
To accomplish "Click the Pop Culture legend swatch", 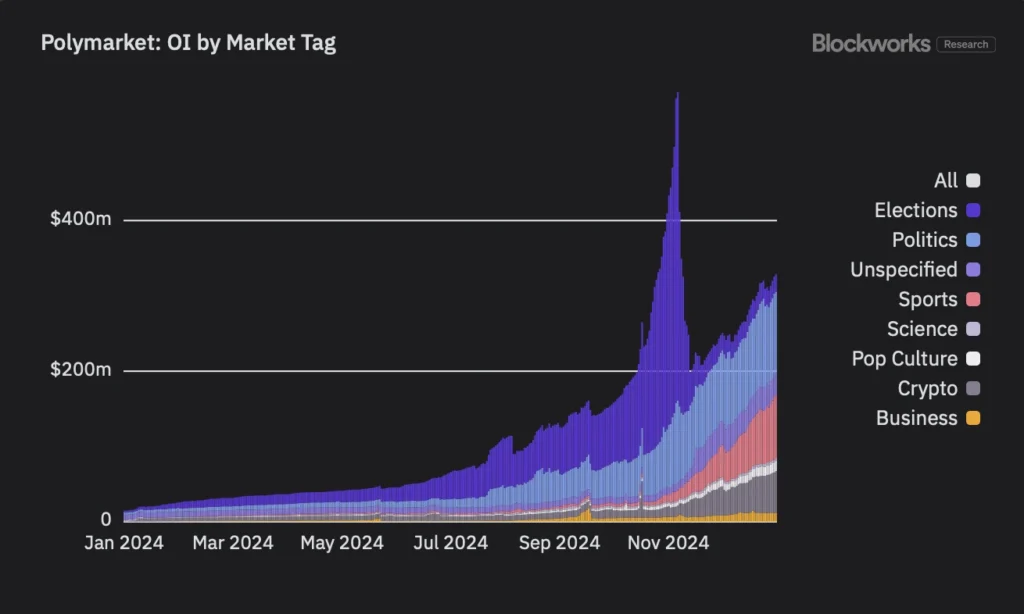I will pyautogui.click(x=973, y=359).
